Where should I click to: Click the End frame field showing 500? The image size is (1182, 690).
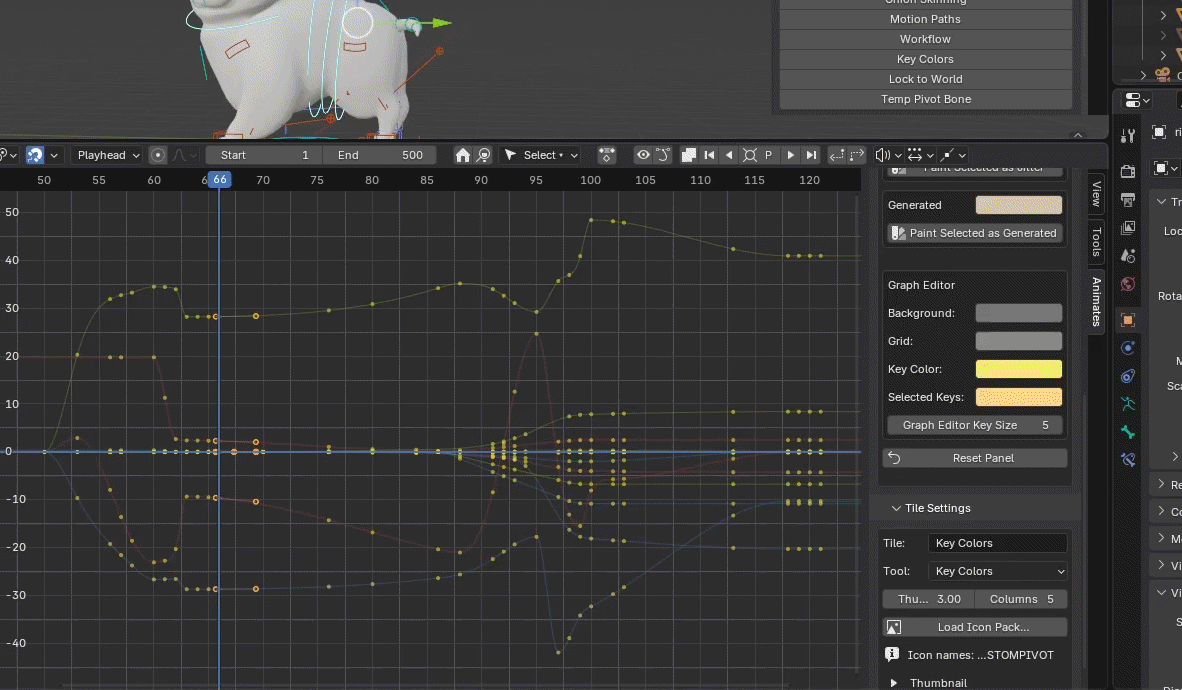(x=380, y=155)
